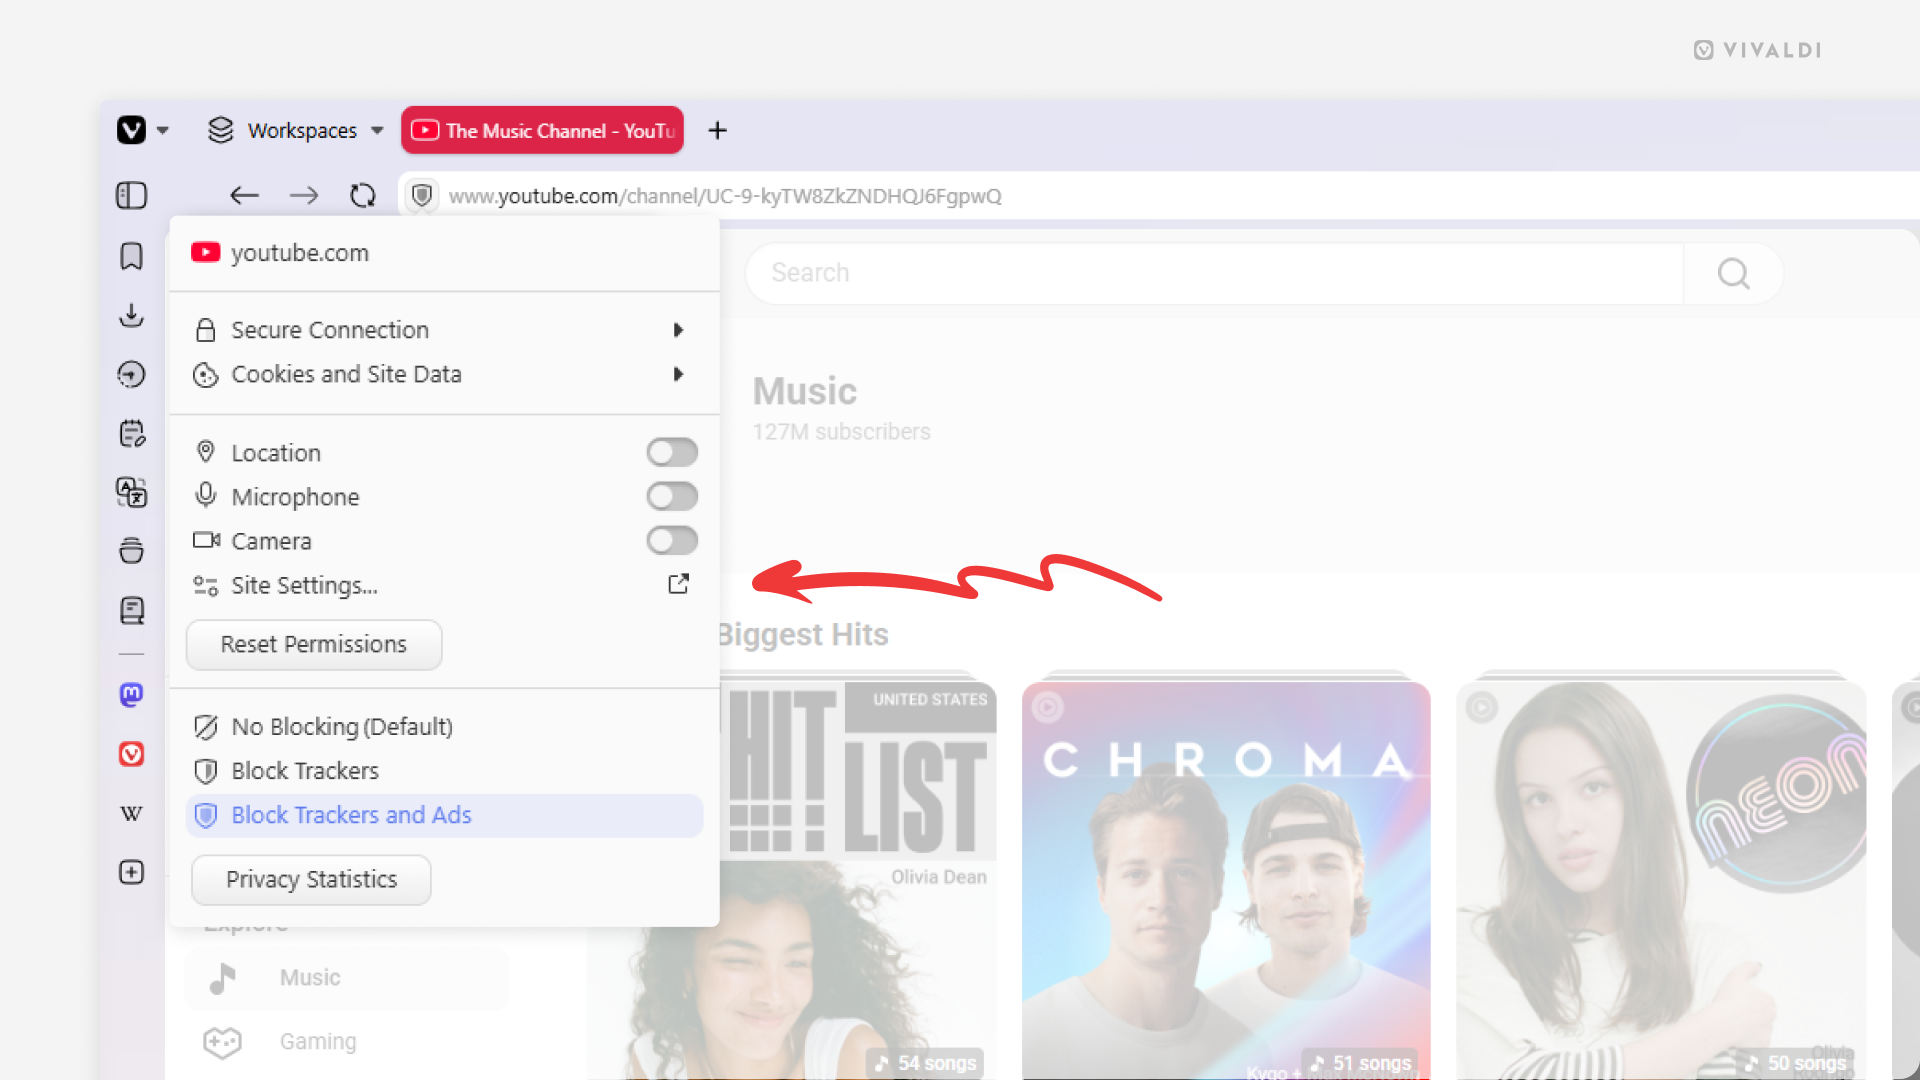Open the History panel
The image size is (1920, 1080).
click(132, 374)
